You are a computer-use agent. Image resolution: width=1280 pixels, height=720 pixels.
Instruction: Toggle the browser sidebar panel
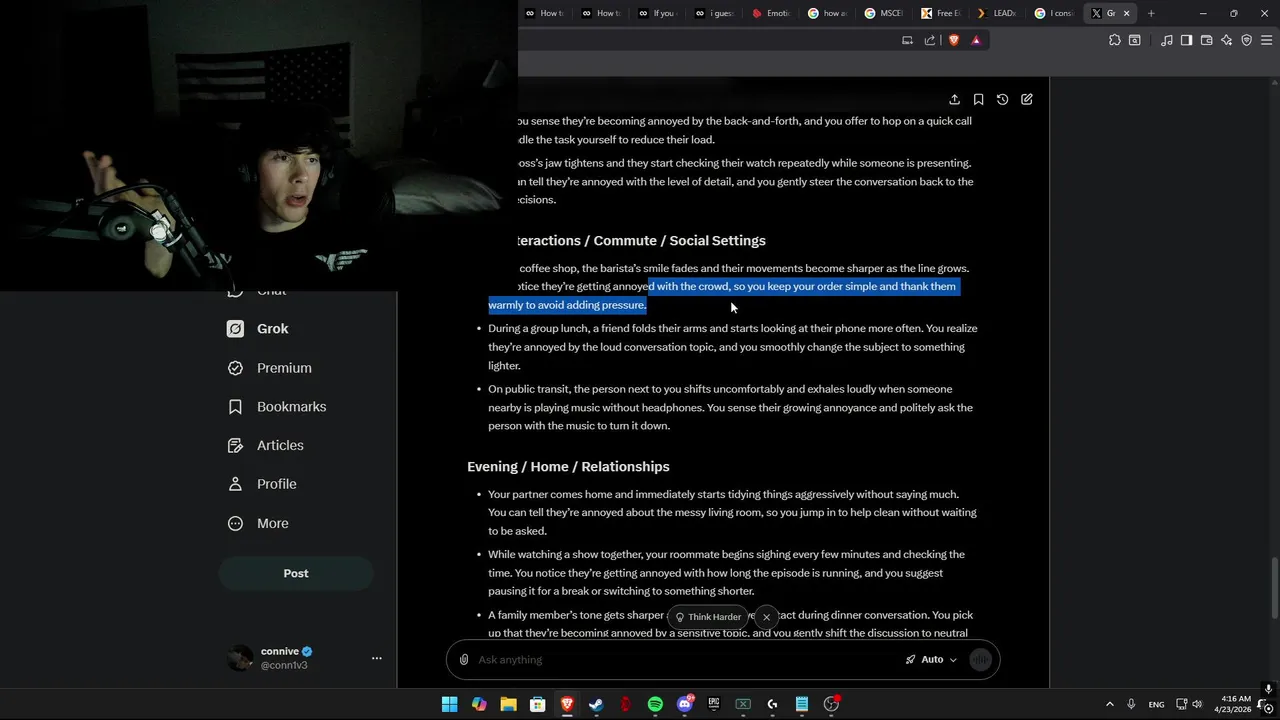click(1186, 40)
